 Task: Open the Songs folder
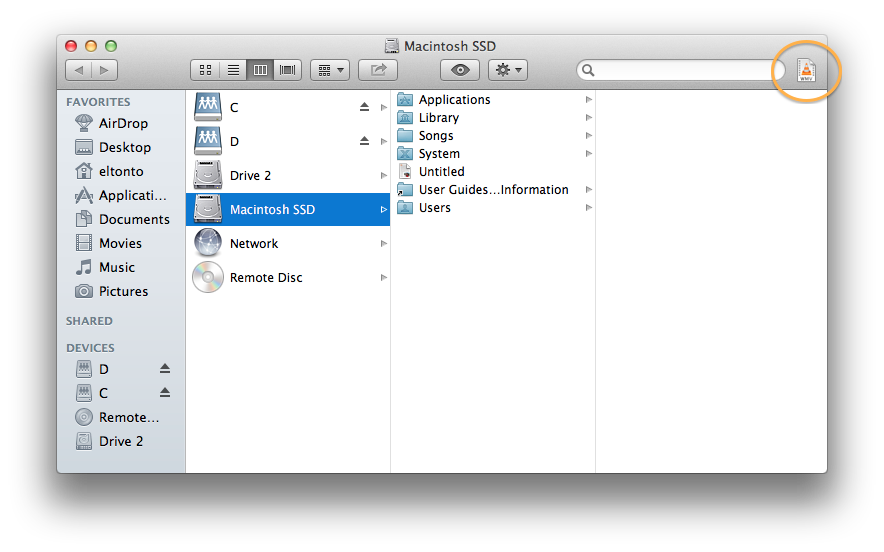click(x=493, y=136)
